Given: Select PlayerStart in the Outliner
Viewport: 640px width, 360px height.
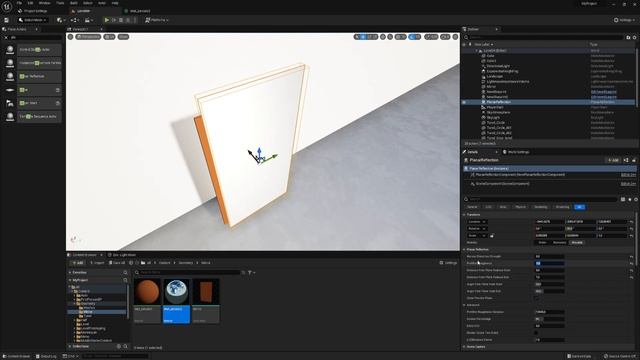Looking at the screenshot, I should [x=495, y=107].
